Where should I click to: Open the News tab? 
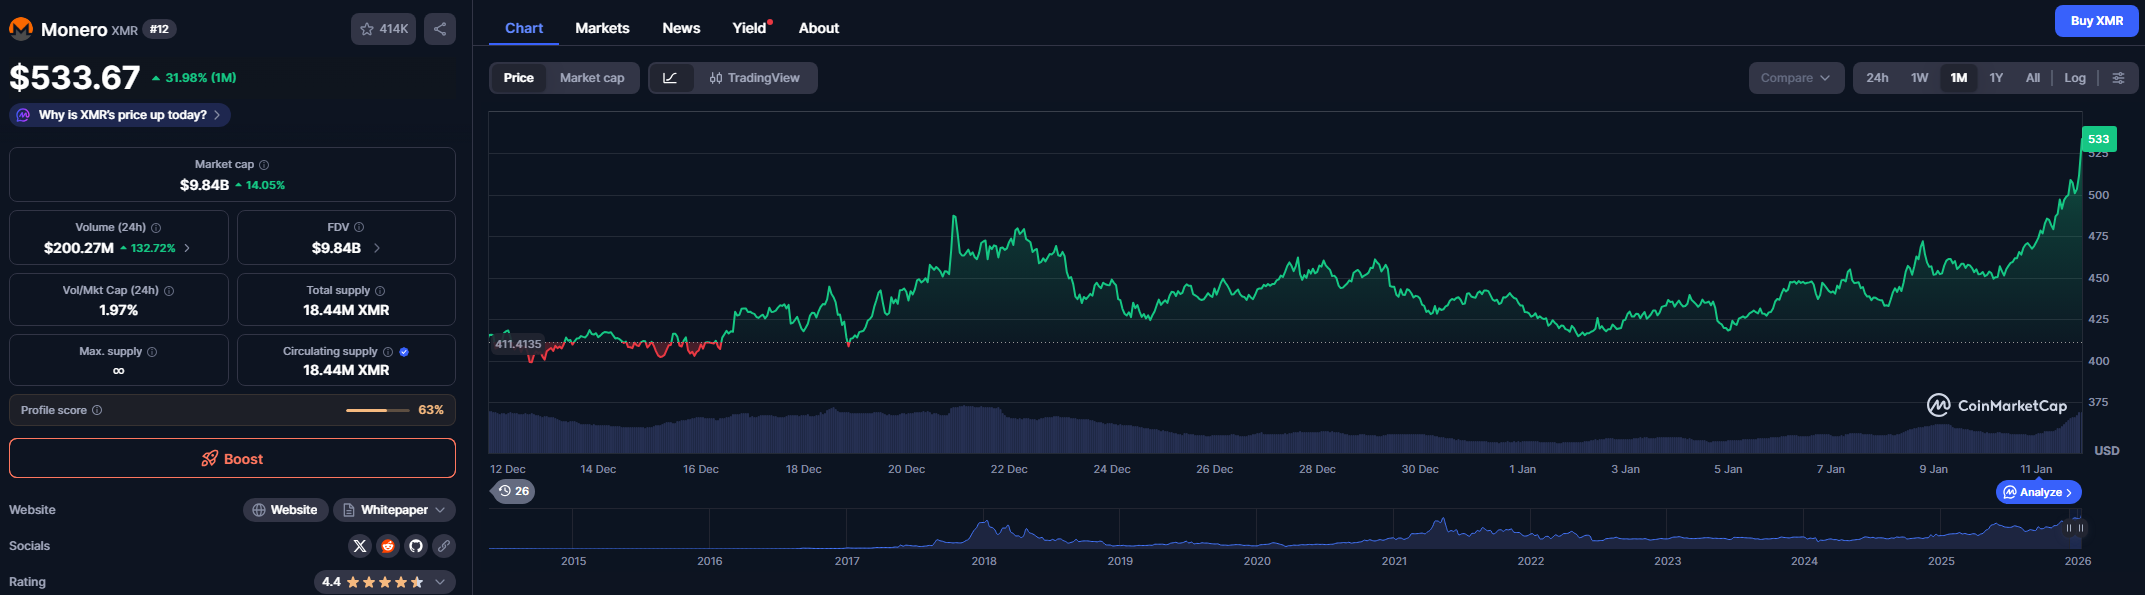681,28
